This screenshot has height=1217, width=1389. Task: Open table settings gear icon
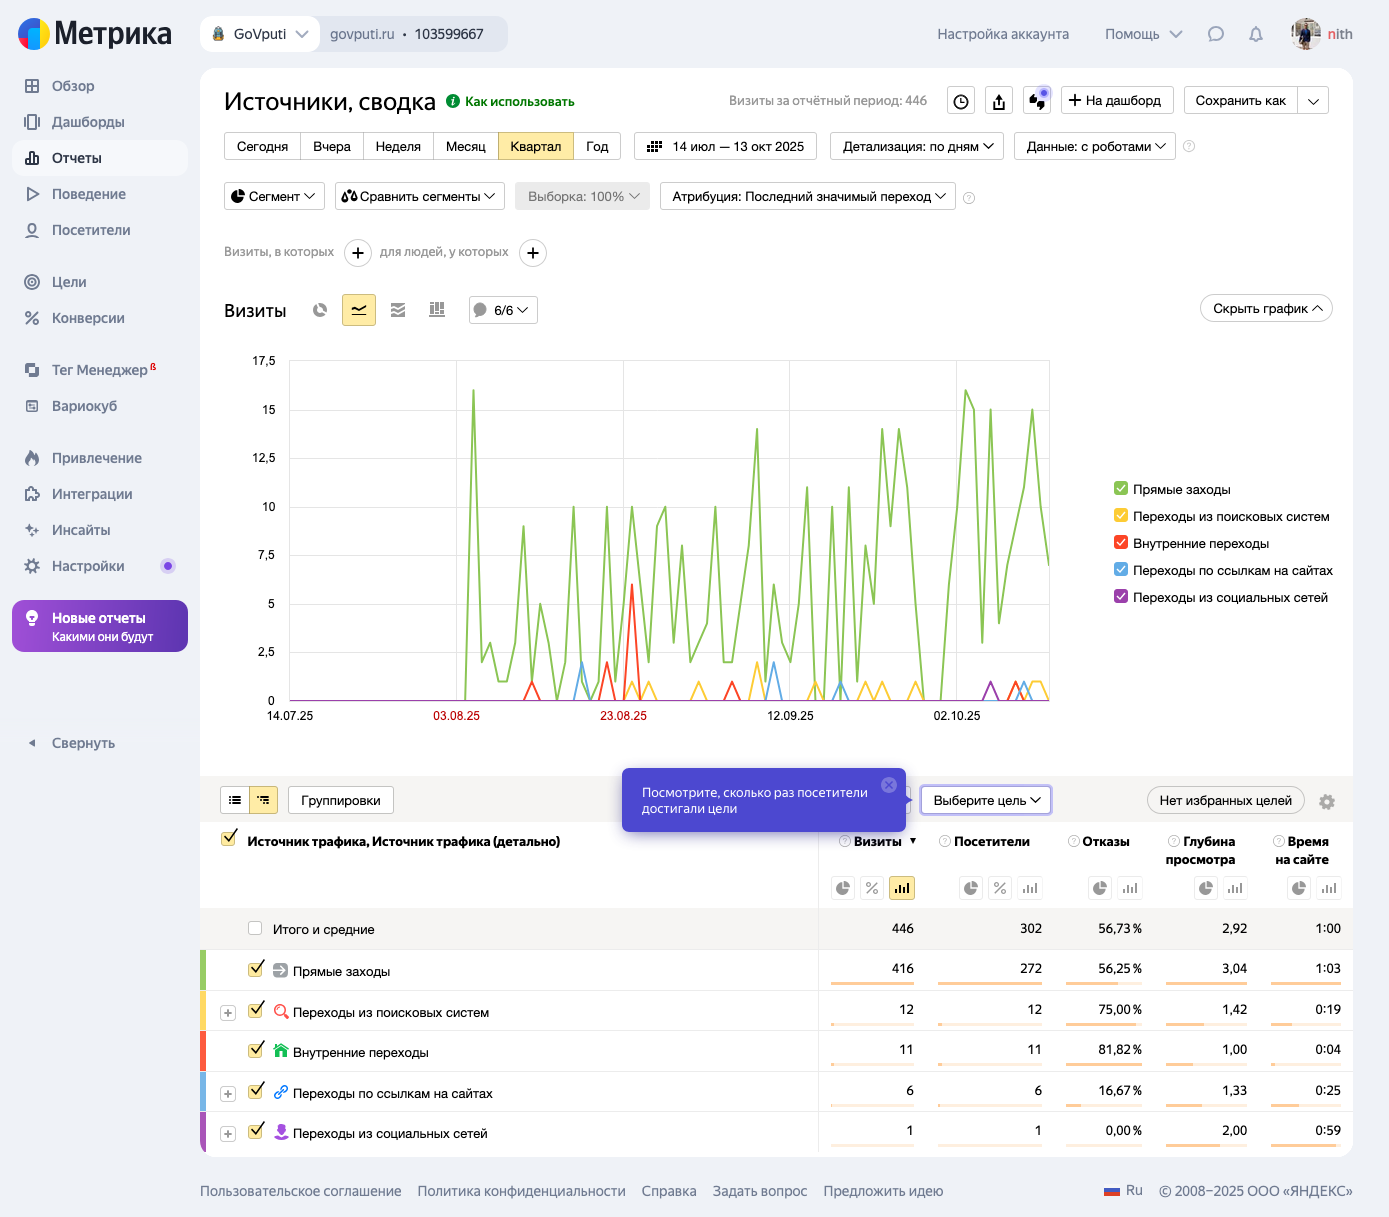click(x=1327, y=801)
